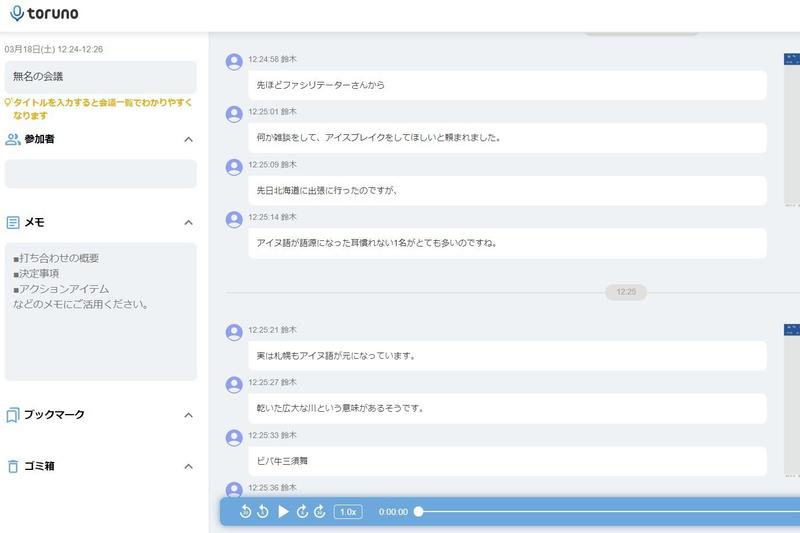Viewport: 800px width, 533px height.
Task: Select the message about アイスブレイク
Action: (x=507, y=138)
